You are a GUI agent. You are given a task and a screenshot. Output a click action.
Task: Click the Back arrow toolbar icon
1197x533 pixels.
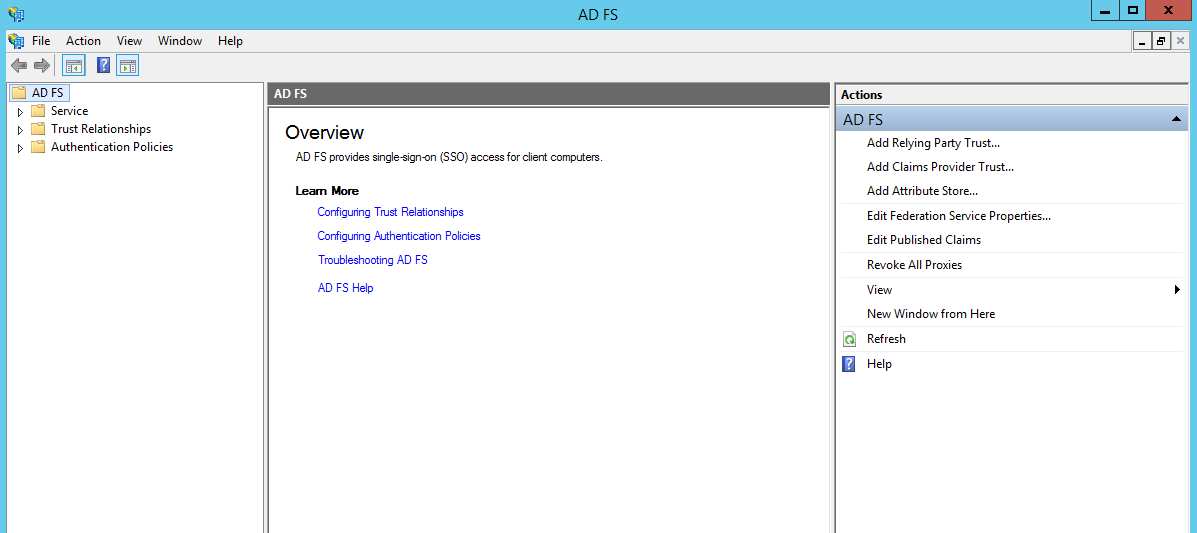click(18, 66)
